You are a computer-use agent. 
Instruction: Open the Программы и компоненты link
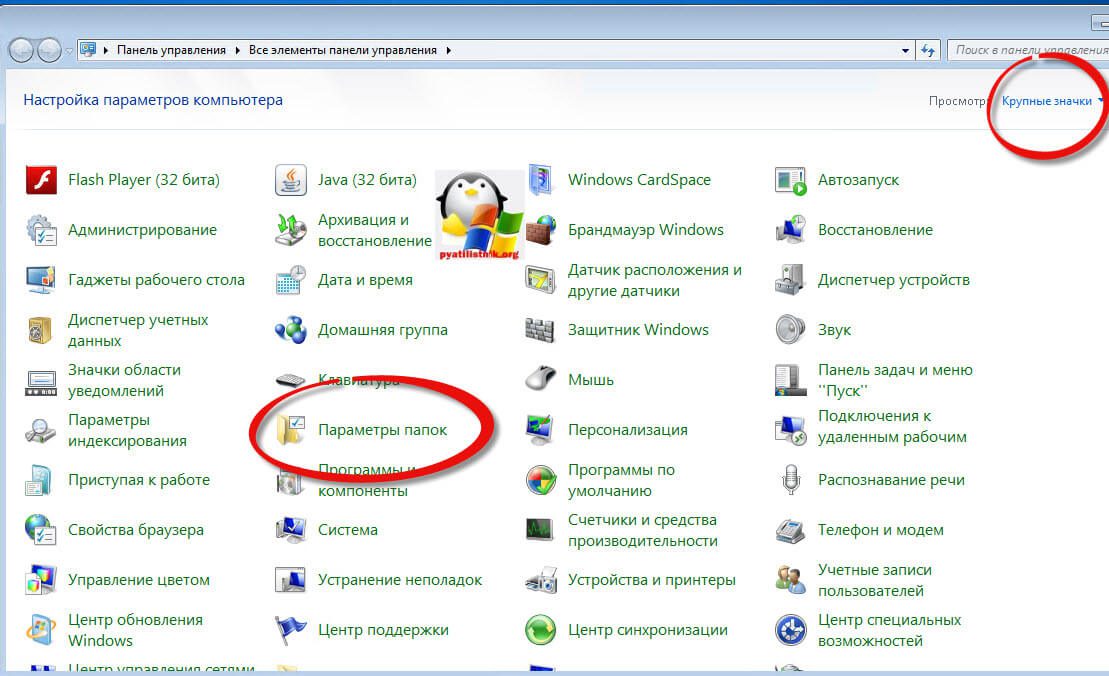[367, 480]
